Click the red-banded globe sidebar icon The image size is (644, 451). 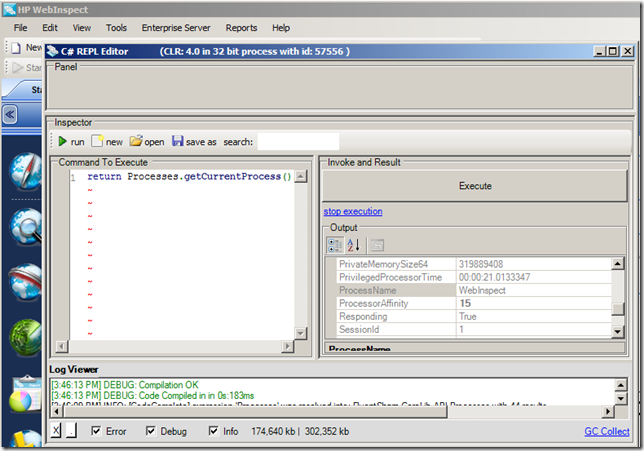pyautogui.click(x=25, y=282)
